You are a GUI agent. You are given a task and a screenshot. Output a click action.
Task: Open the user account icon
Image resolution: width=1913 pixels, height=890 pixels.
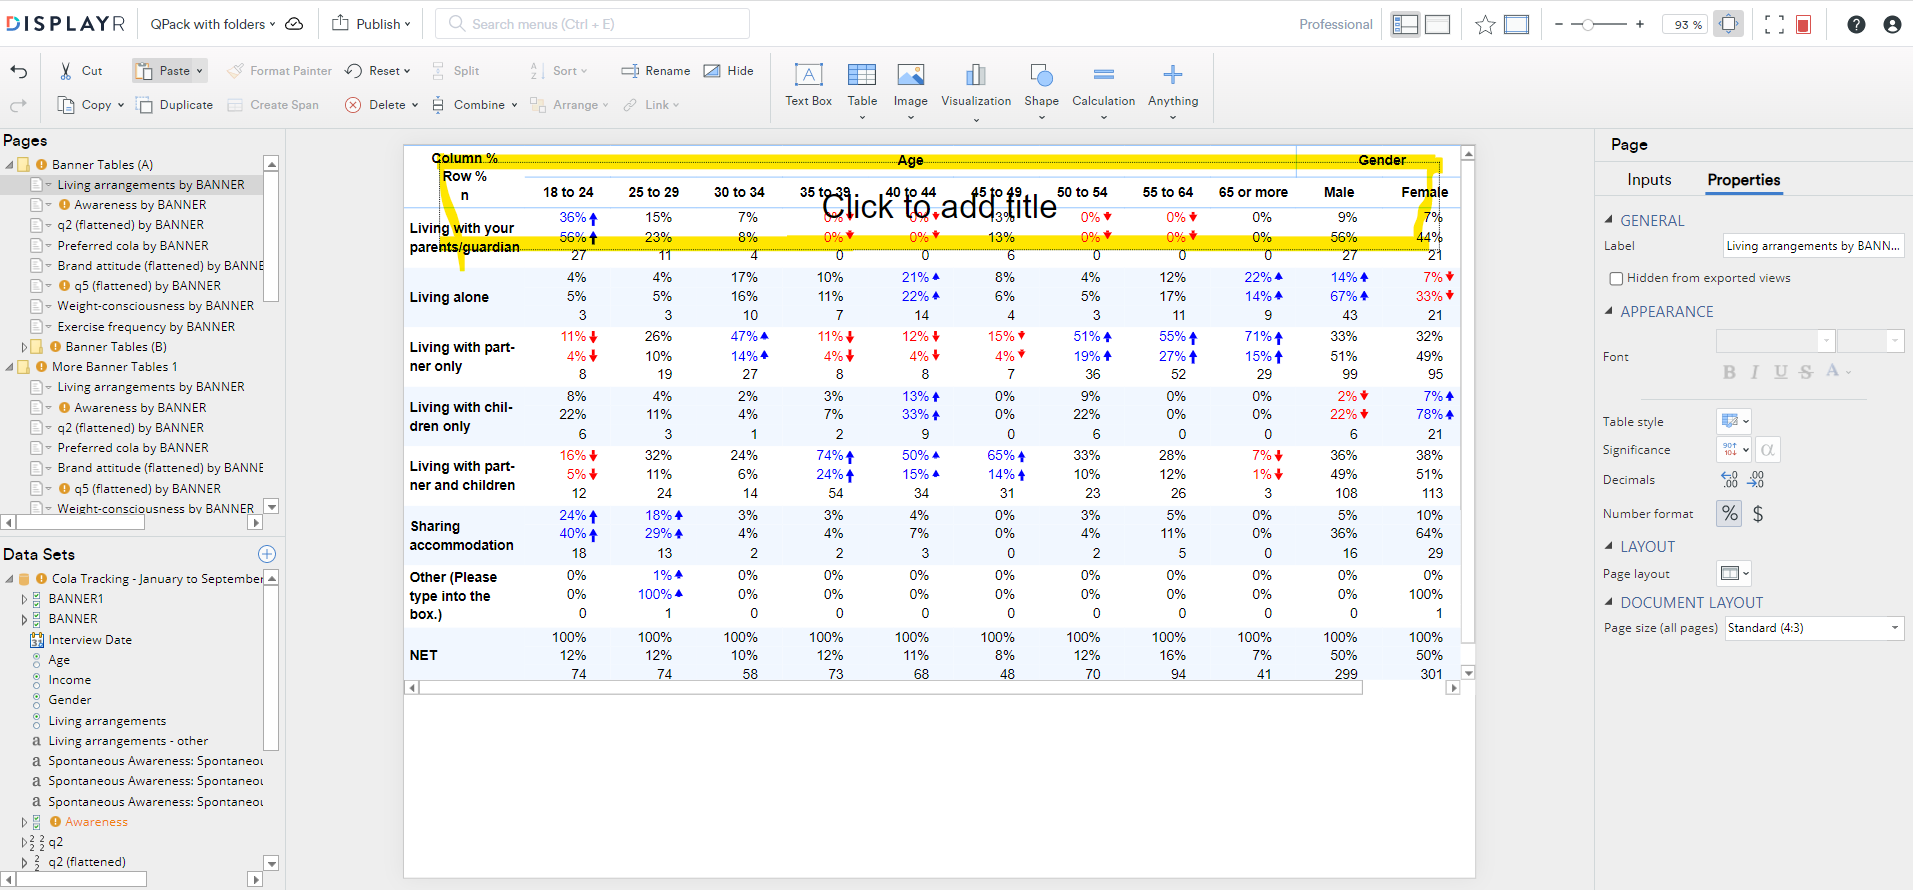tap(1892, 25)
